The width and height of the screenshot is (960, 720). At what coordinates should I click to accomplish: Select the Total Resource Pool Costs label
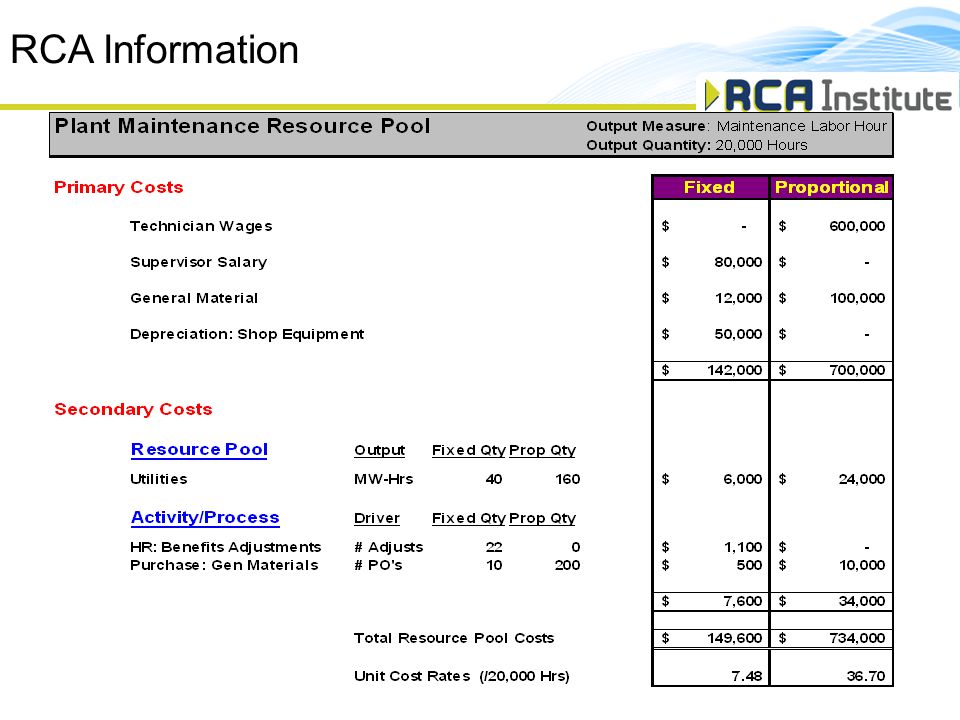(454, 638)
